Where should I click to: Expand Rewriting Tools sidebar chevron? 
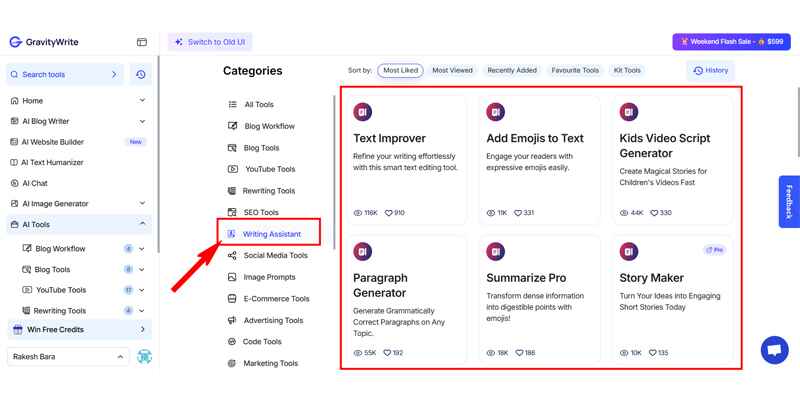click(x=141, y=311)
